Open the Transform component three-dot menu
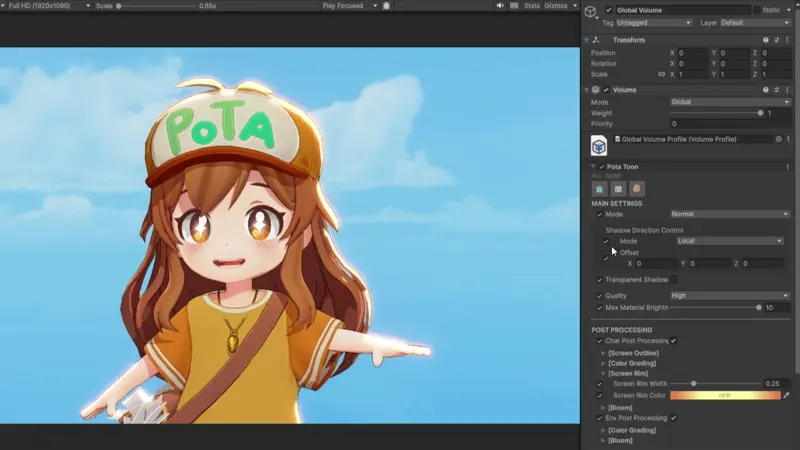Screen dimensions: 800x450 click(787, 40)
